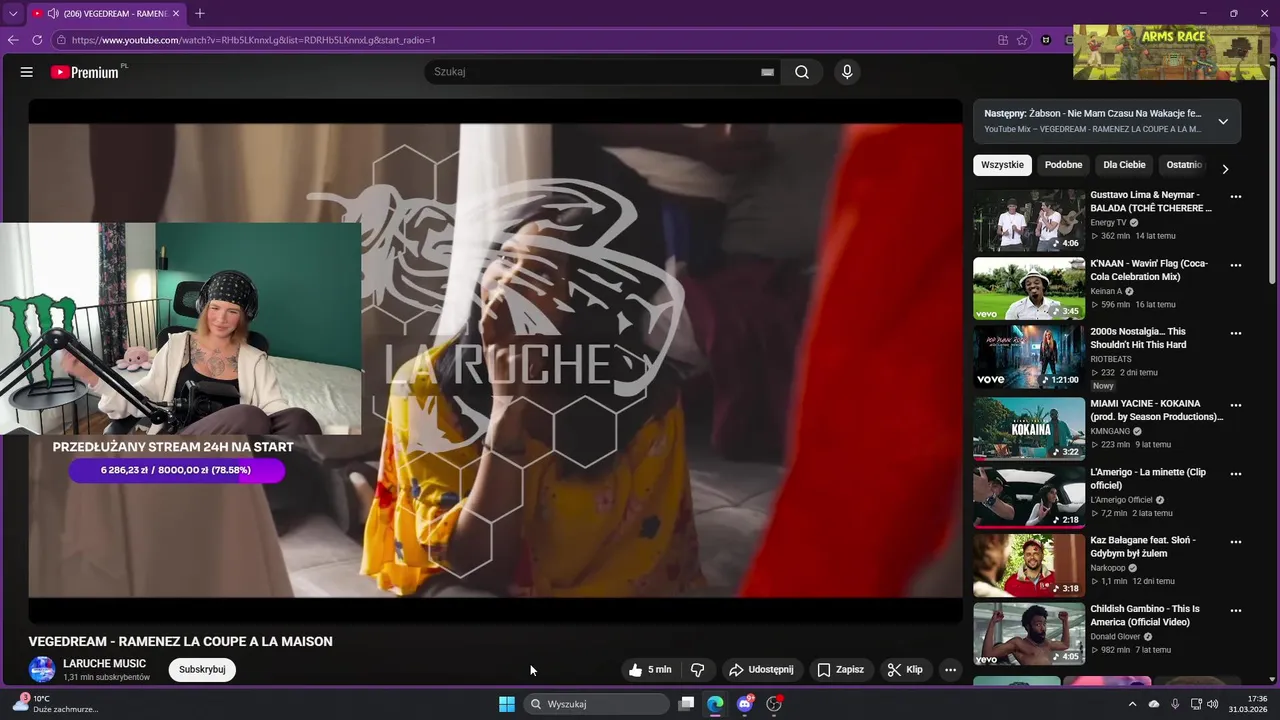Viewport: 1280px width, 720px height.
Task: Open the on-screen keyboard in search box
Action: click(767, 72)
